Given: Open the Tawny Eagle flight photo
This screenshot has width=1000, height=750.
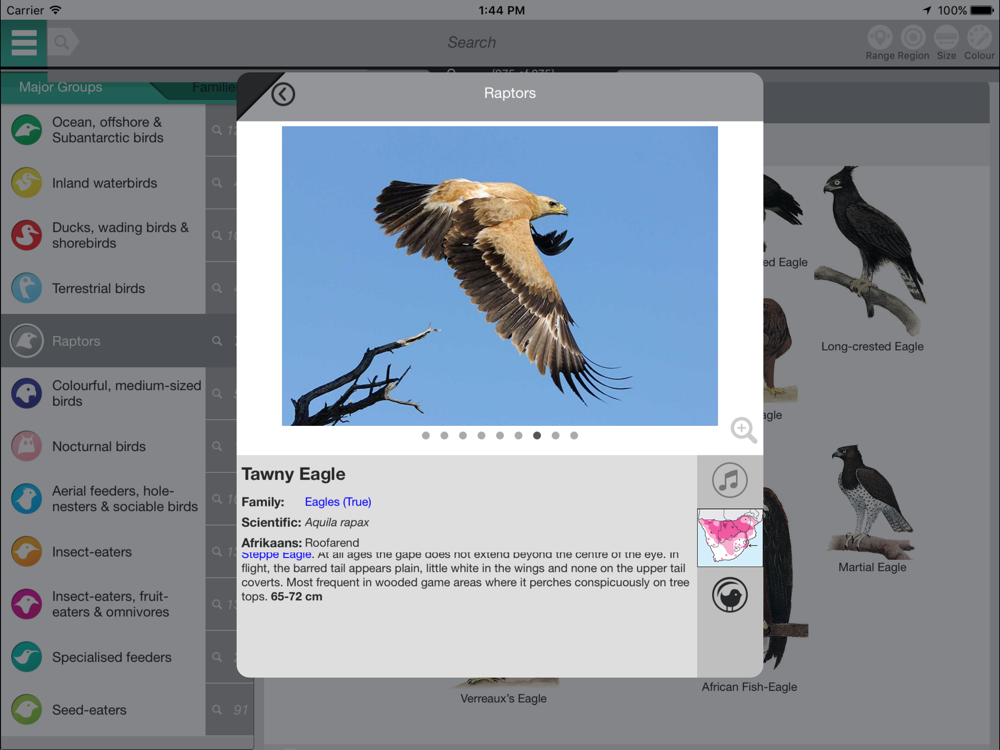Looking at the screenshot, I should point(499,276).
